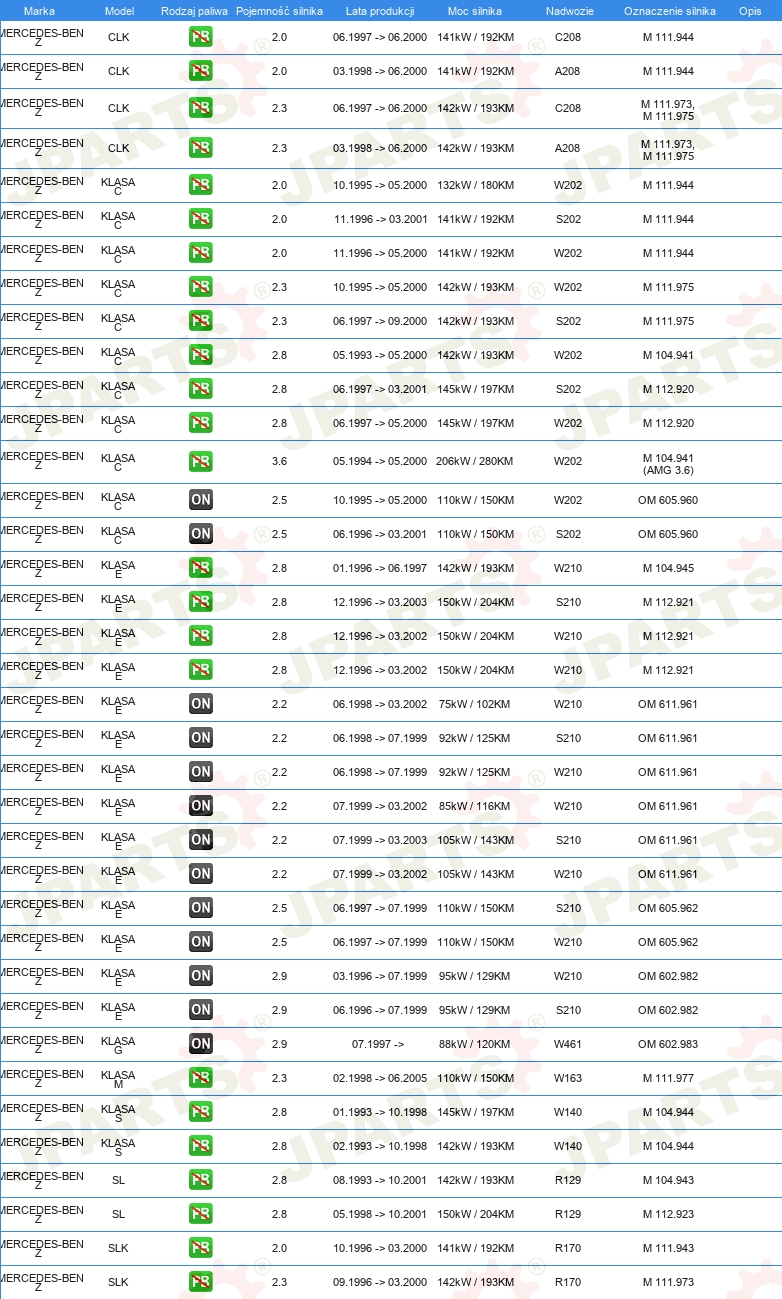Click the 3.6 engine capacity cell
This screenshot has width=782, height=1299.
(x=279, y=462)
